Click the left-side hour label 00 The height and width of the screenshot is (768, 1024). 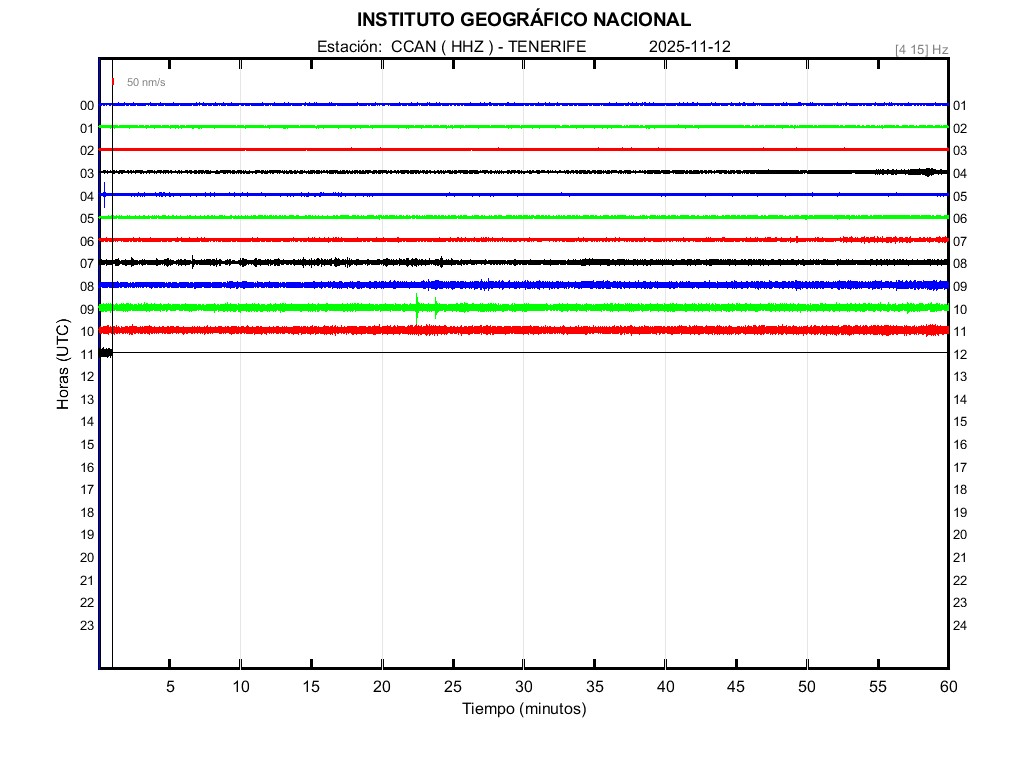(x=87, y=105)
